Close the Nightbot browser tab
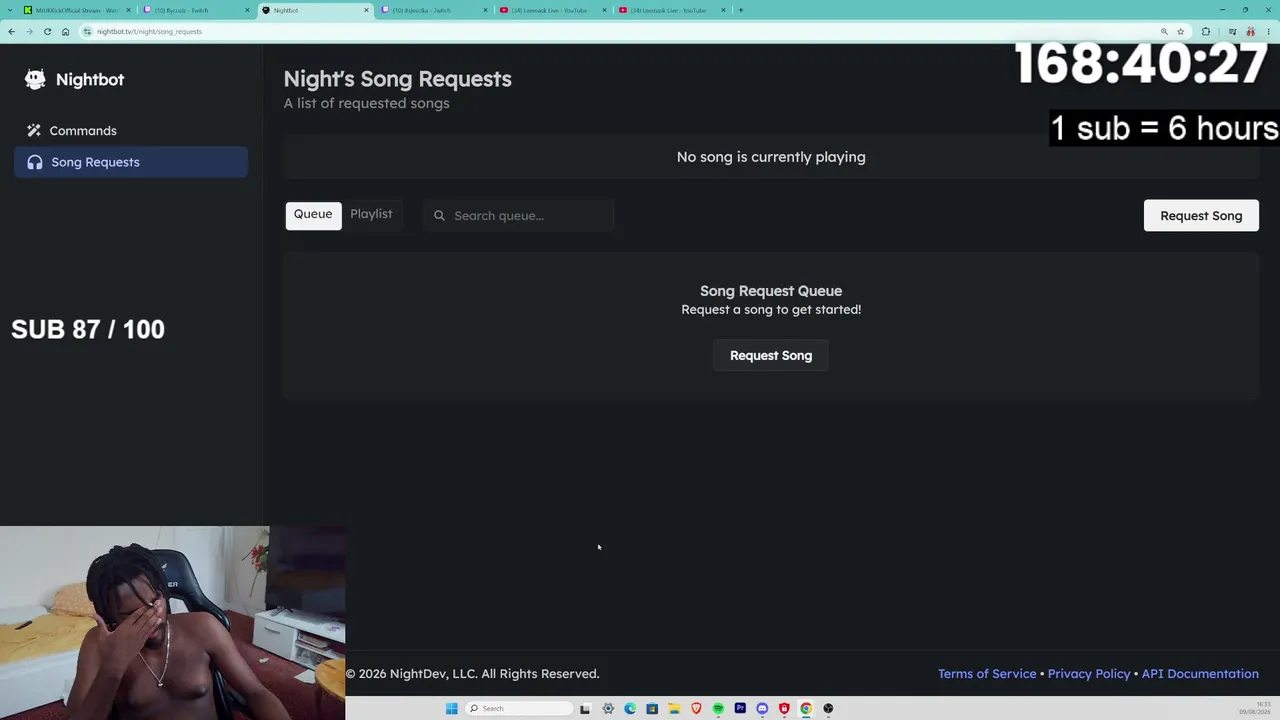1280x720 pixels. [367, 10]
